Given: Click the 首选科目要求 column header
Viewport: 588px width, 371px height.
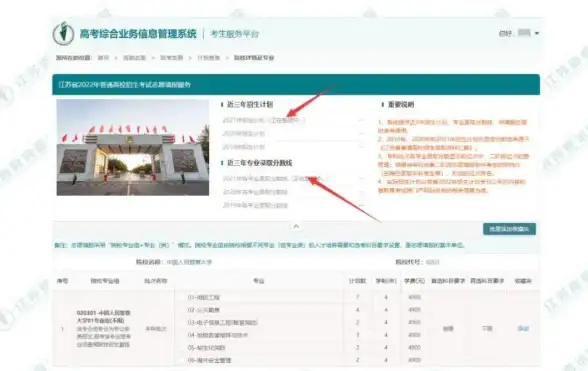Looking at the screenshot, I should pyautogui.click(x=448, y=281).
